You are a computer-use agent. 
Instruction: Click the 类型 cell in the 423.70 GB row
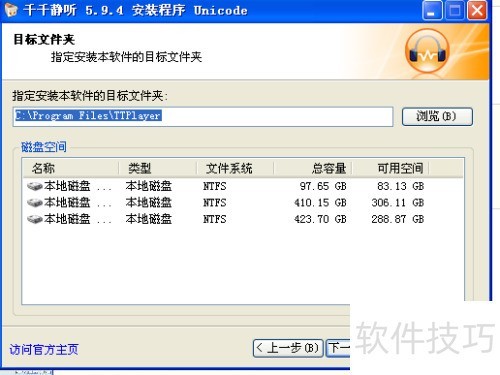[x=149, y=219]
